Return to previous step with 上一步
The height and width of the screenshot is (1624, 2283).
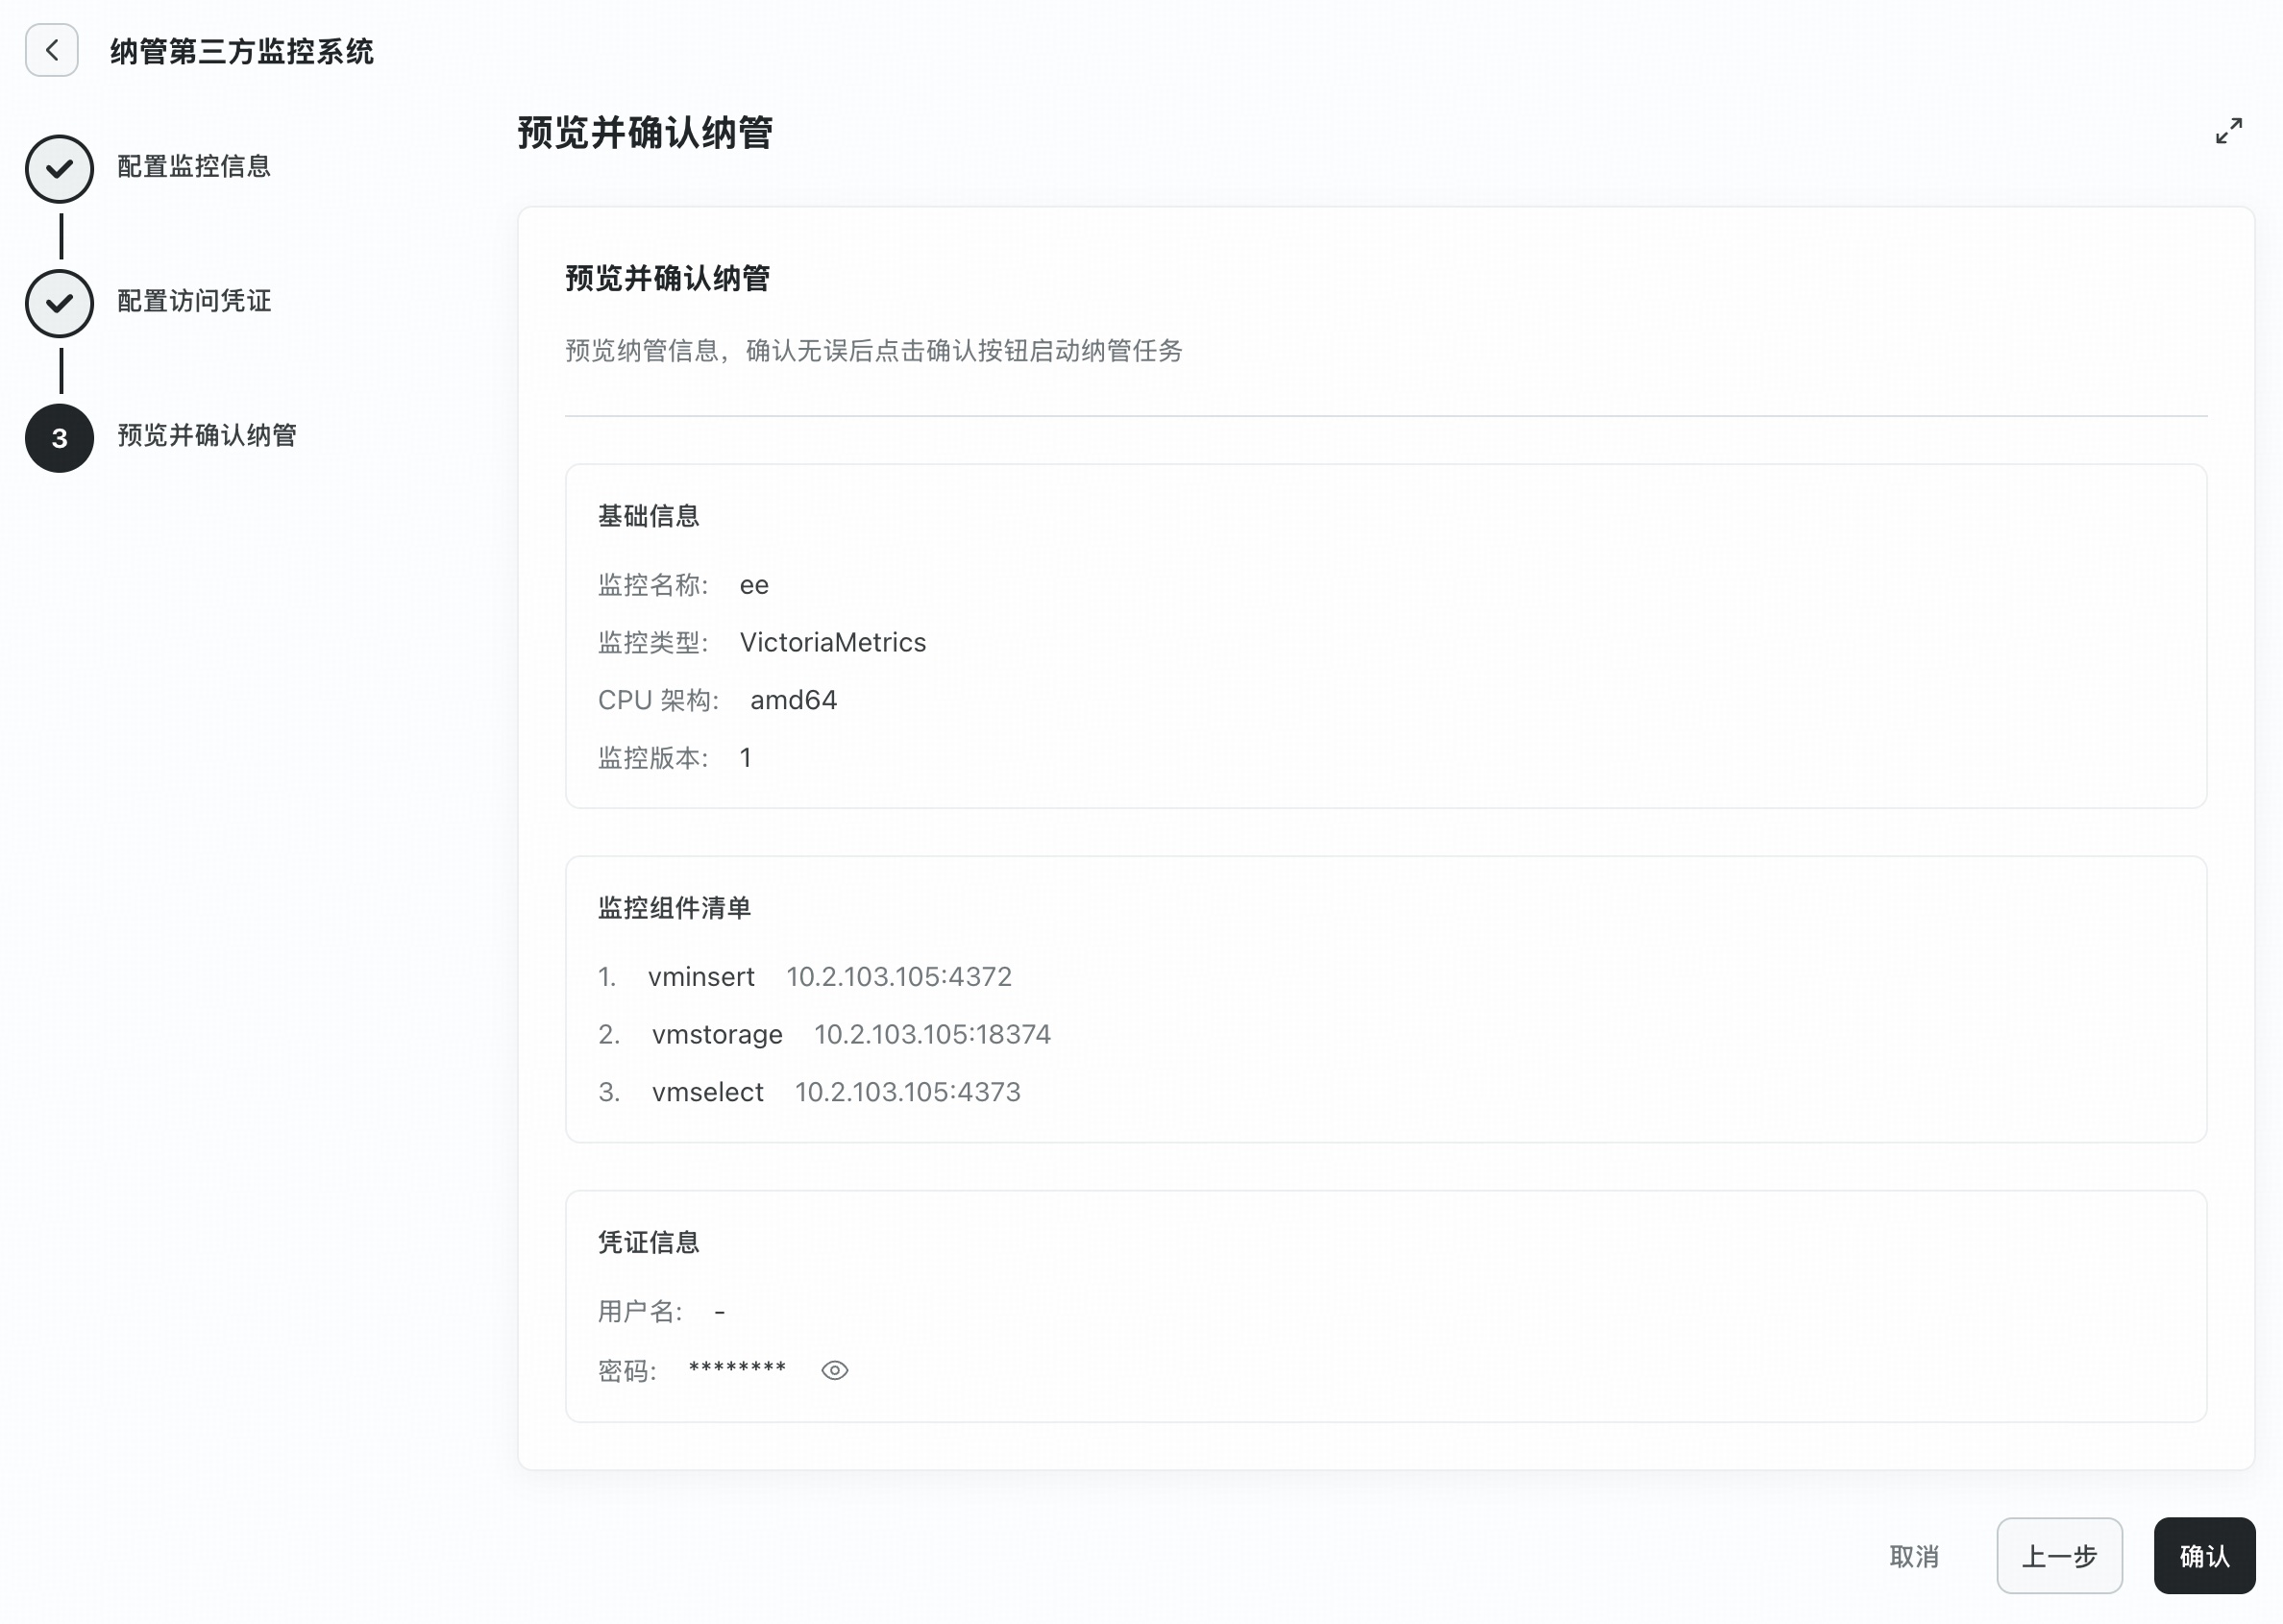click(x=2059, y=1556)
